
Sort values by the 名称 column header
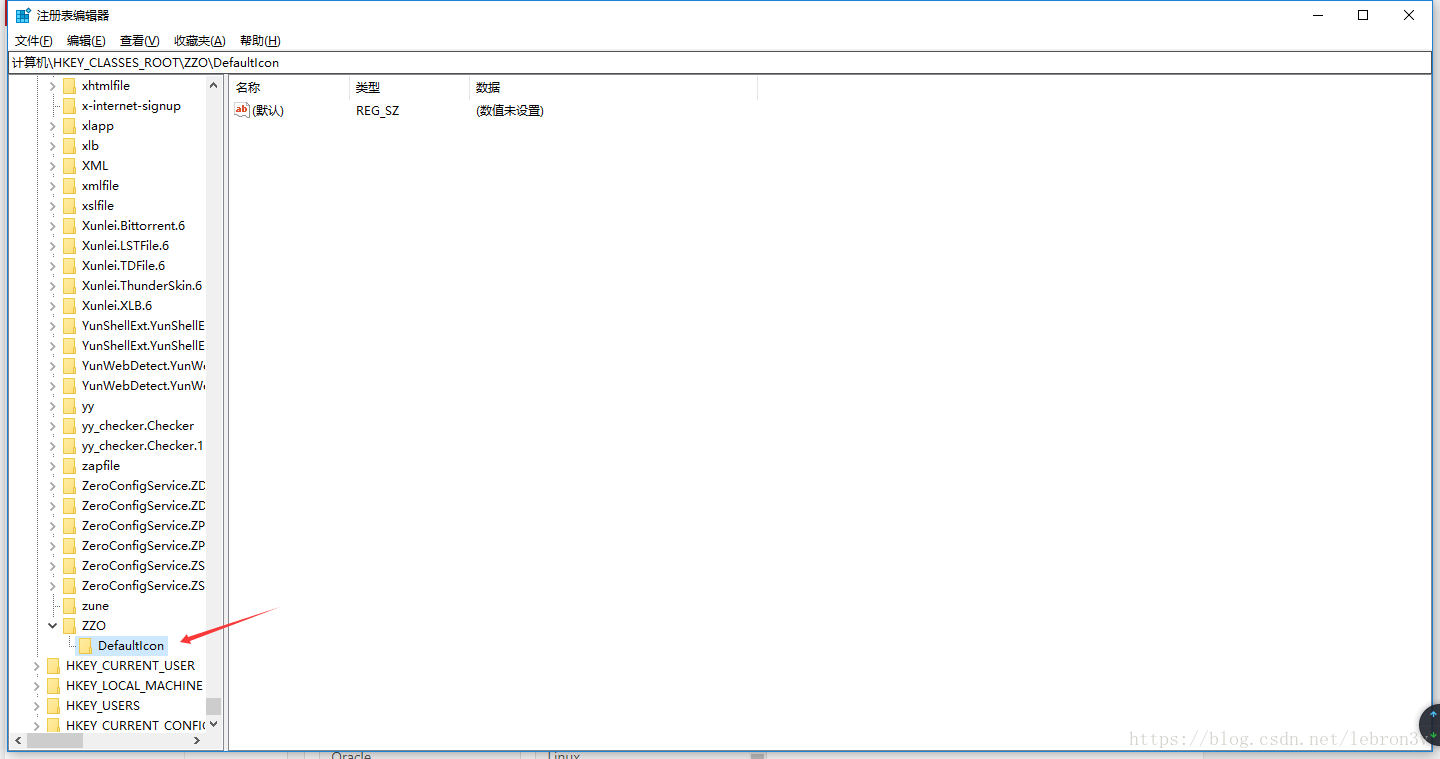click(x=247, y=87)
